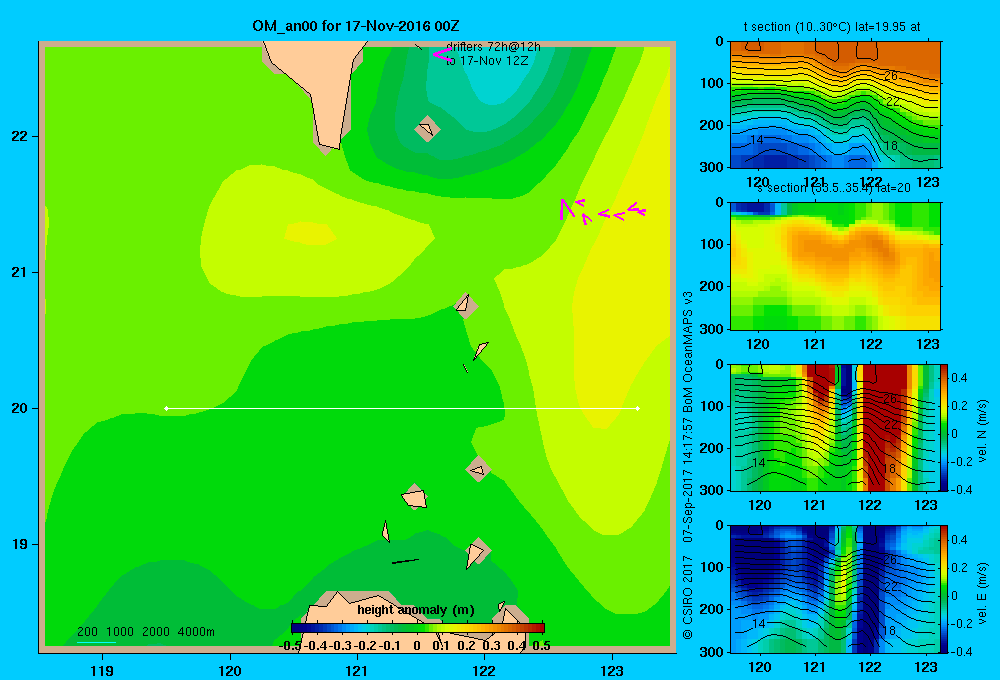
Task: Select latitude label 22 on main map axis
Action: click(20, 136)
